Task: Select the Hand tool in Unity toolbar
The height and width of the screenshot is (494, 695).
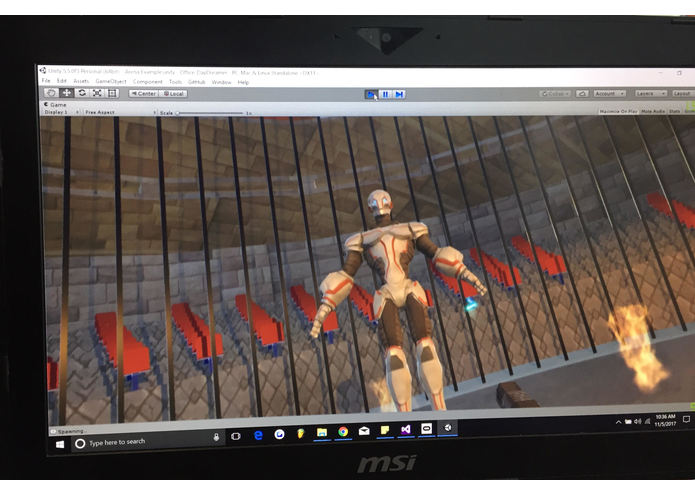Action: [x=51, y=93]
